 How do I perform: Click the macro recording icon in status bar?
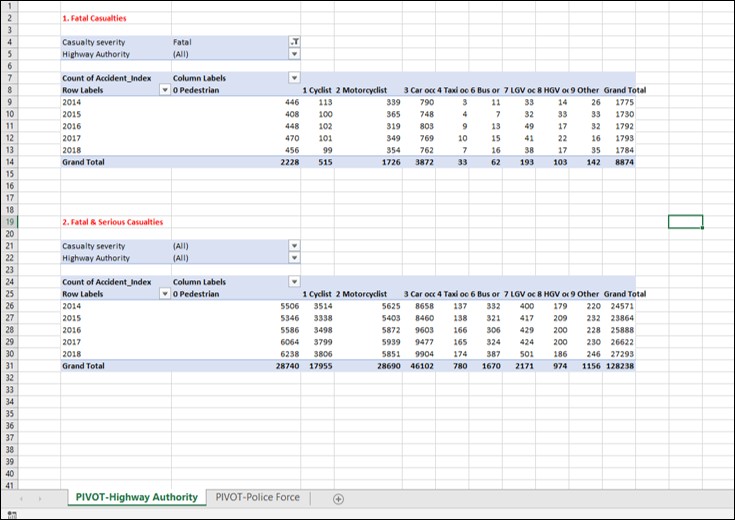(x=13, y=514)
